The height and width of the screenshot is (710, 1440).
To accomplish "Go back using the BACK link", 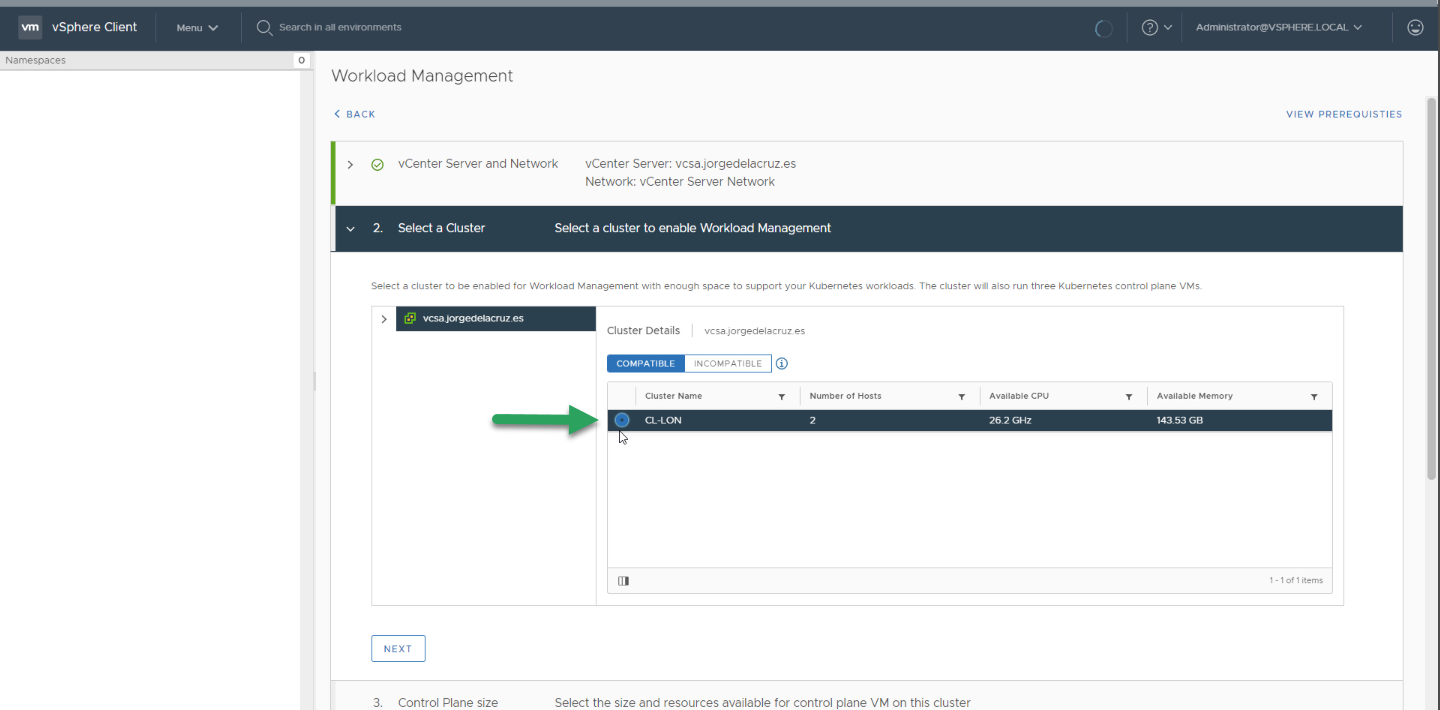I will point(354,114).
